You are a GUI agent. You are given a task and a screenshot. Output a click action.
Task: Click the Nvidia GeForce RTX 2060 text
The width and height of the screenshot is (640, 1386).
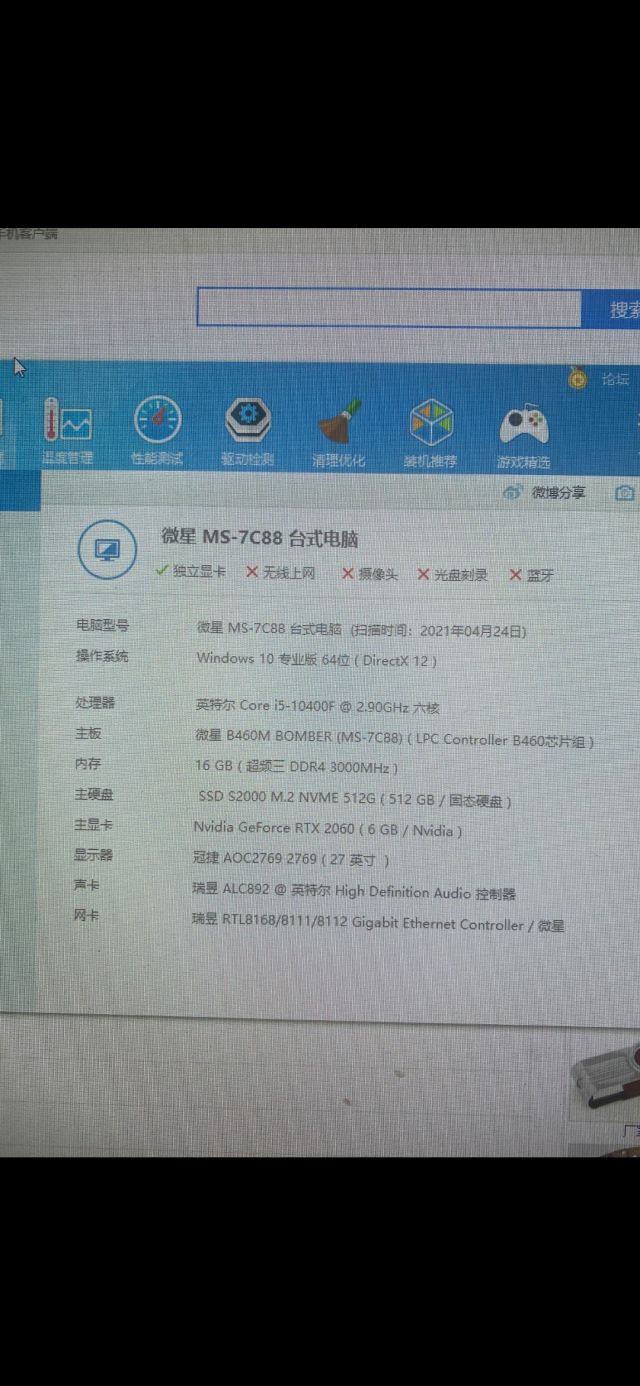pyautogui.click(x=327, y=829)
